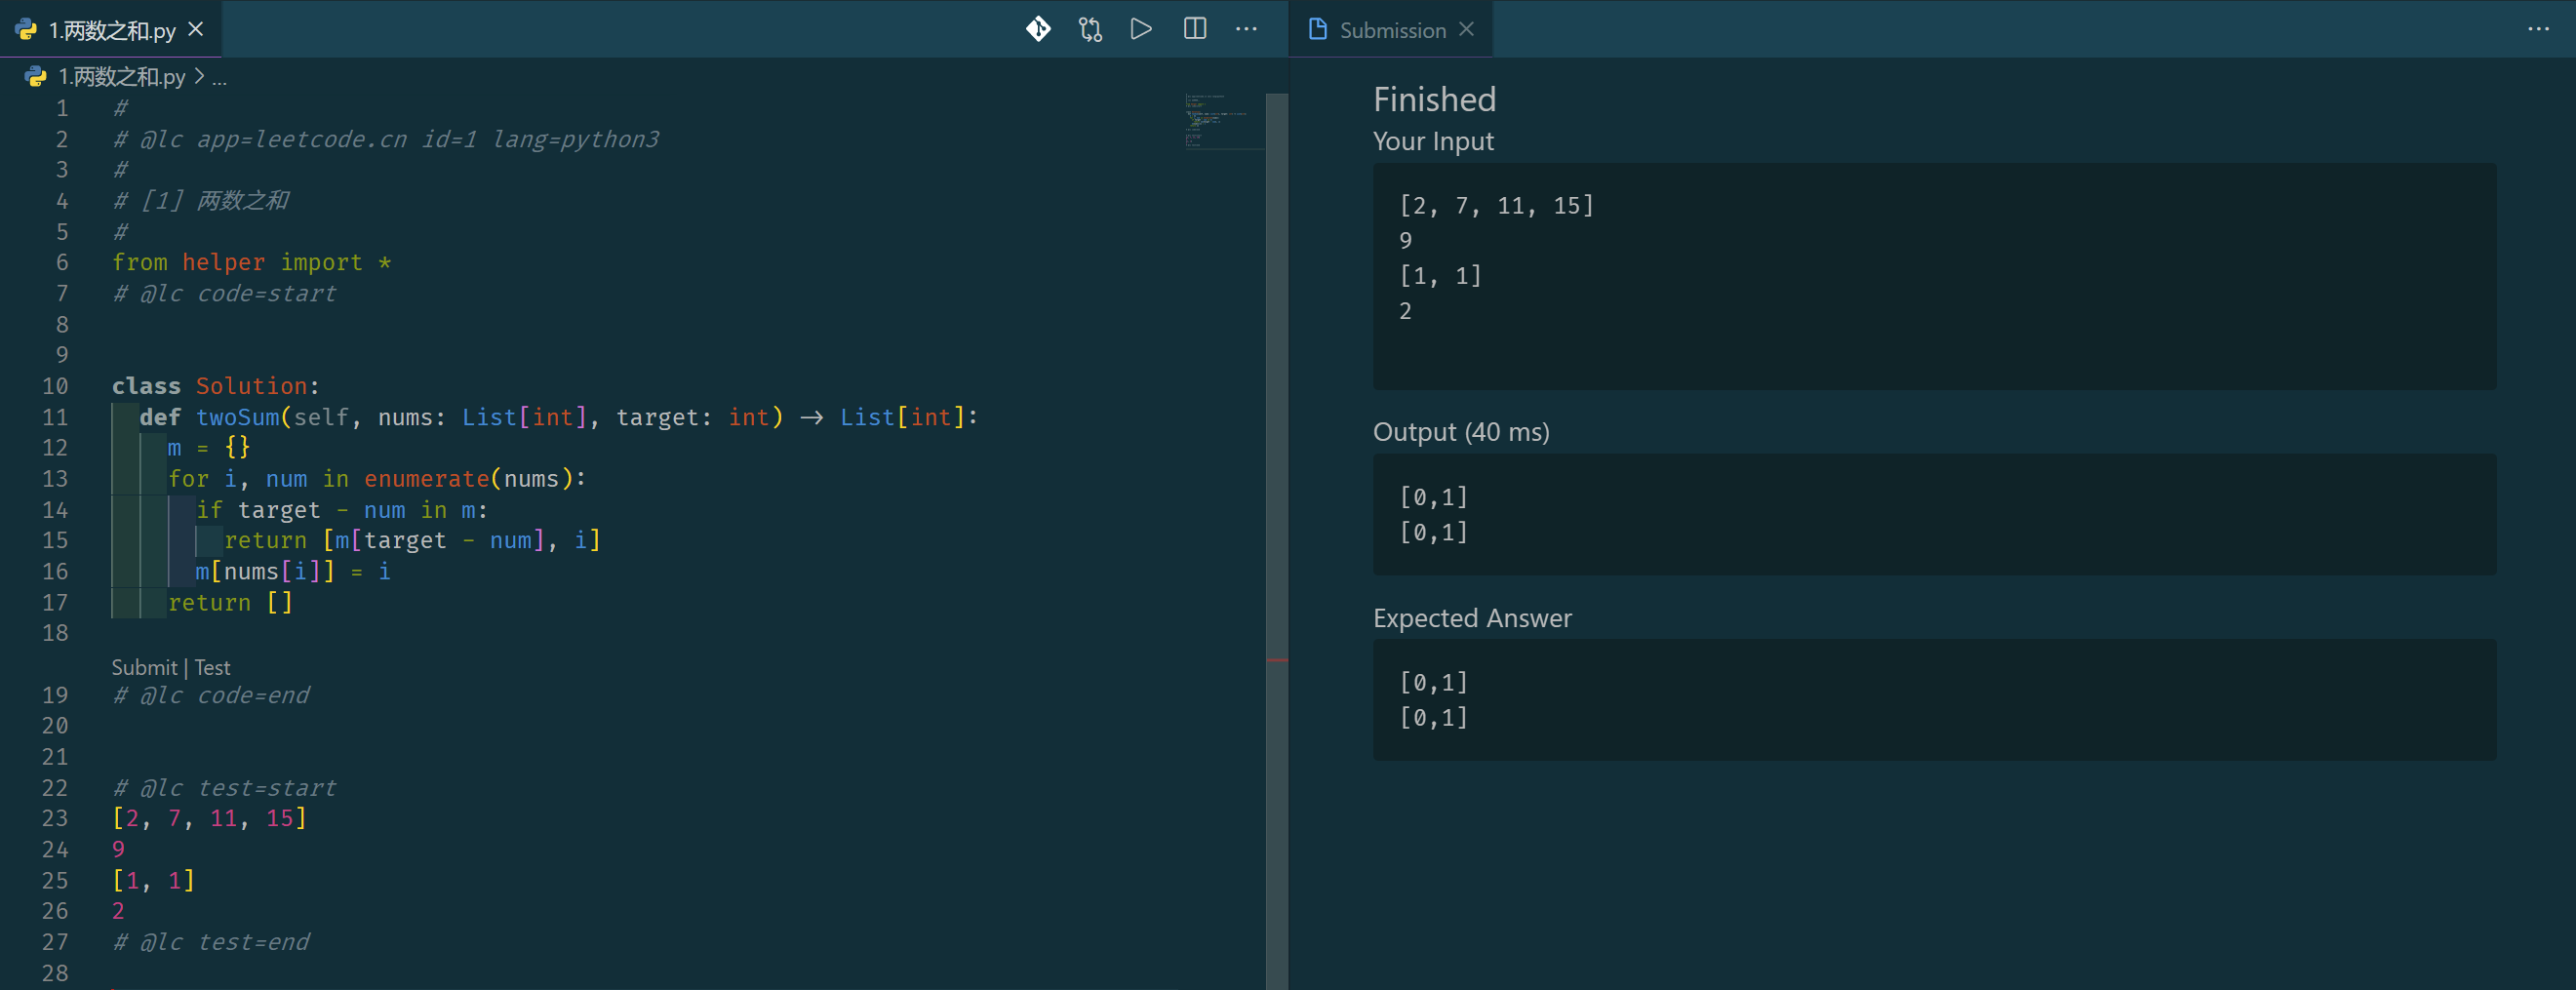
Task: Click the 'Finished' status heading
Action: (x=1434, y=99)
